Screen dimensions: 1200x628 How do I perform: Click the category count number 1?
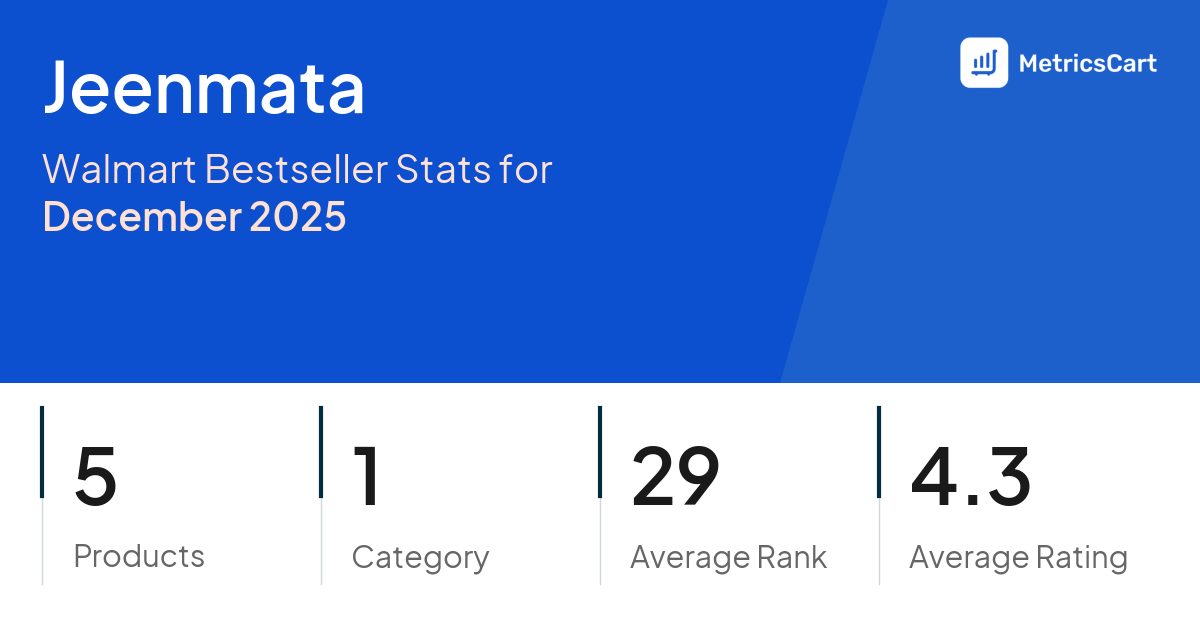click(367, 477)
